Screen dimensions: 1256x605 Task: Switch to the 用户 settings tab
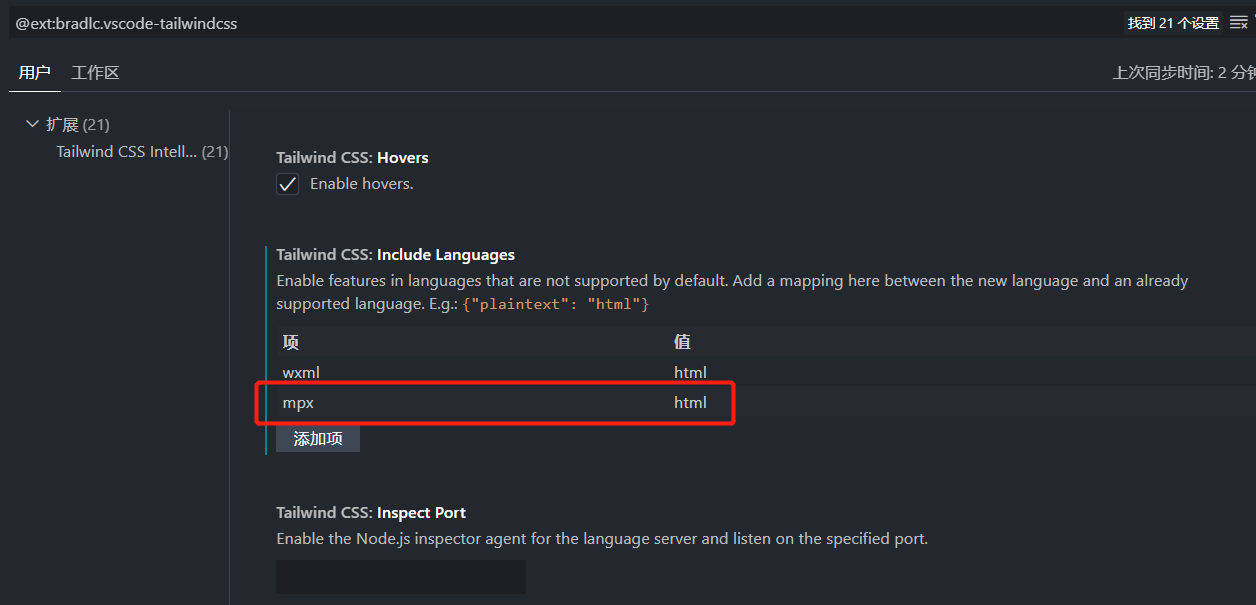coord(35,73)
